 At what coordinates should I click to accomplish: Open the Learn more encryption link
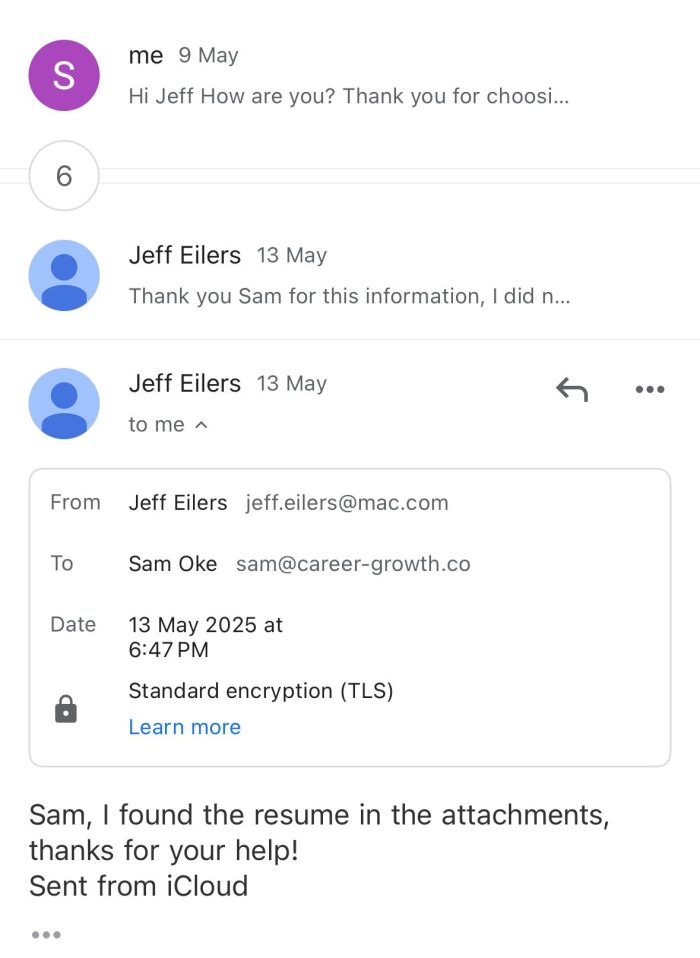tap(184, 727)
